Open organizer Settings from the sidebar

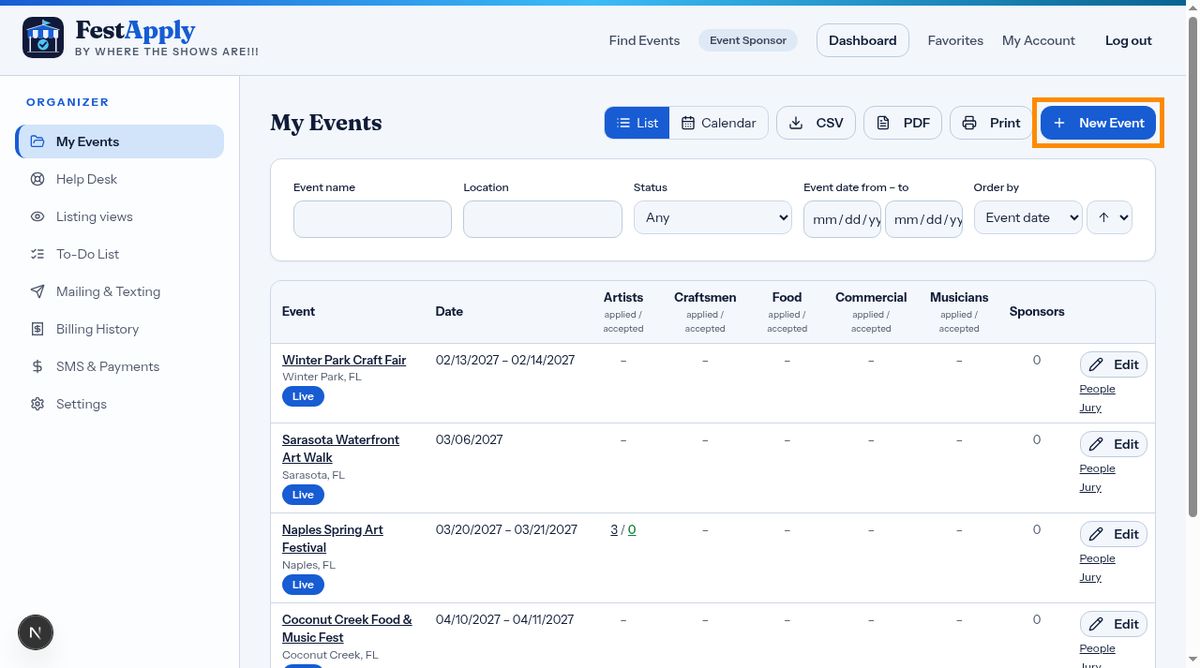[120, 404]
